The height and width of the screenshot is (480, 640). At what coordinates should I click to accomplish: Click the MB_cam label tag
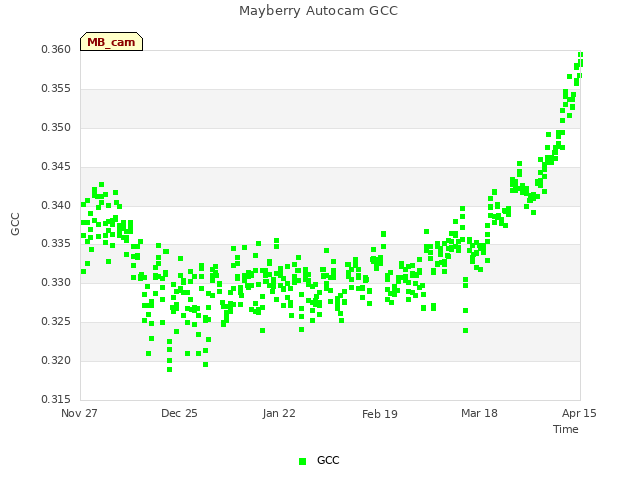click(x=111, y=42)
